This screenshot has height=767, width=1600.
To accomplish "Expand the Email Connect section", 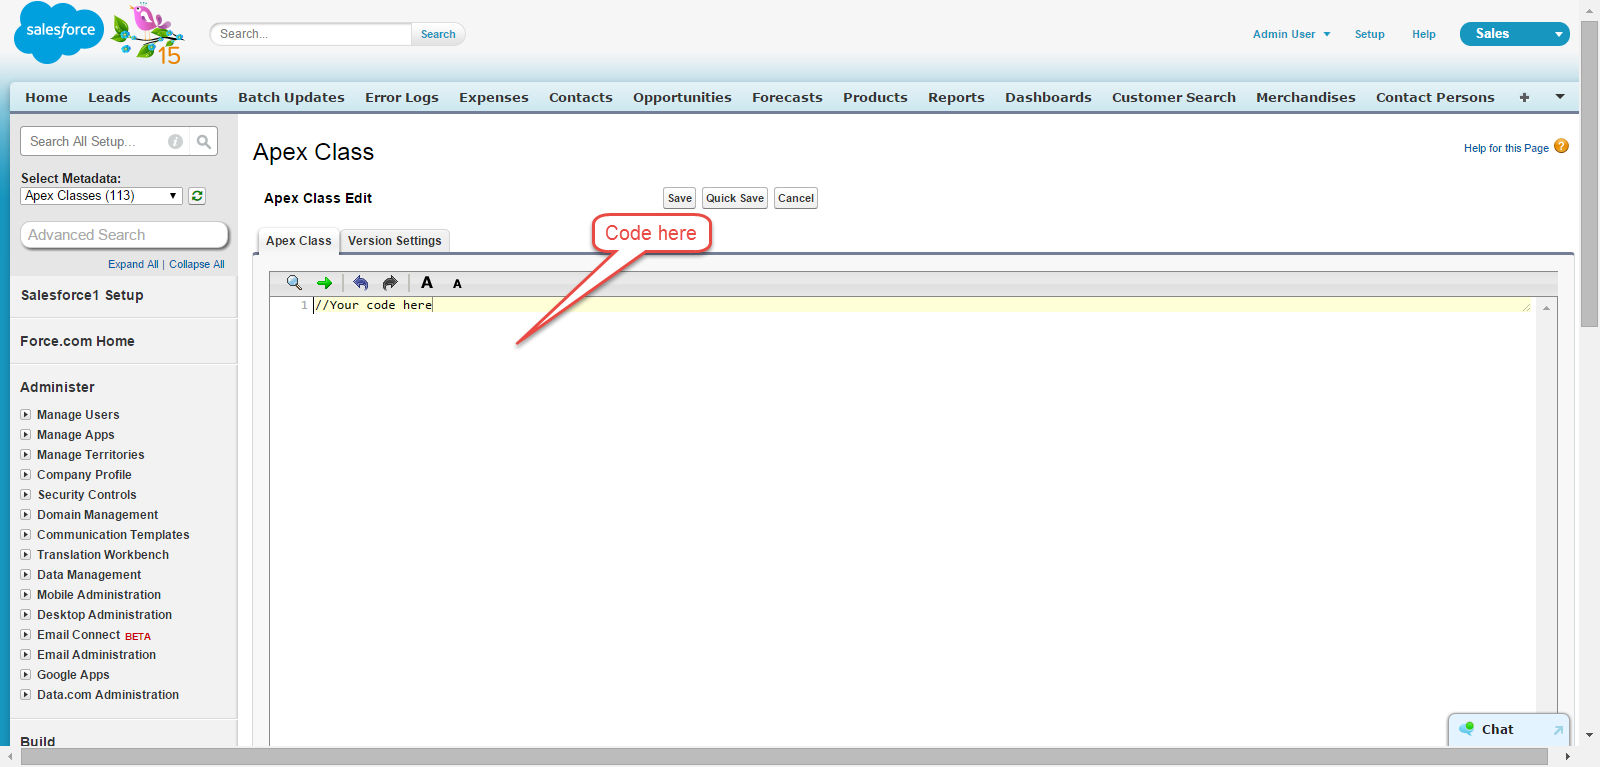I will coord(26,634).
